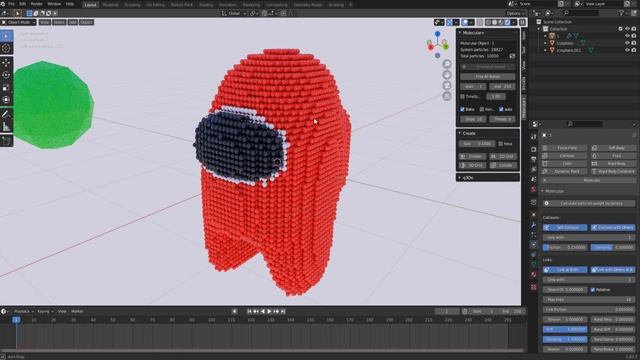This screenshot has width=640, height=360.
Task: Click the current frame marker on timeline
Action: 16,320
